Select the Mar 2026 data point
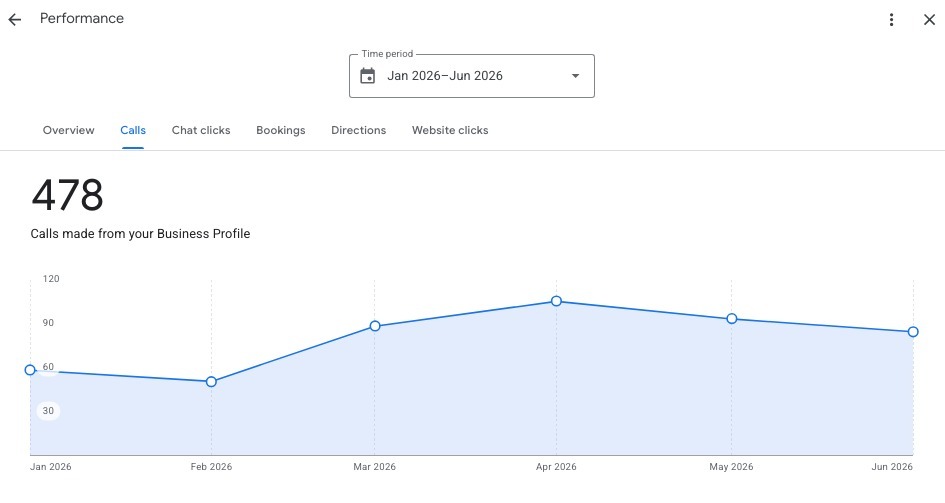Viewport: 945px width, 503px height. (x=375, y=326)
